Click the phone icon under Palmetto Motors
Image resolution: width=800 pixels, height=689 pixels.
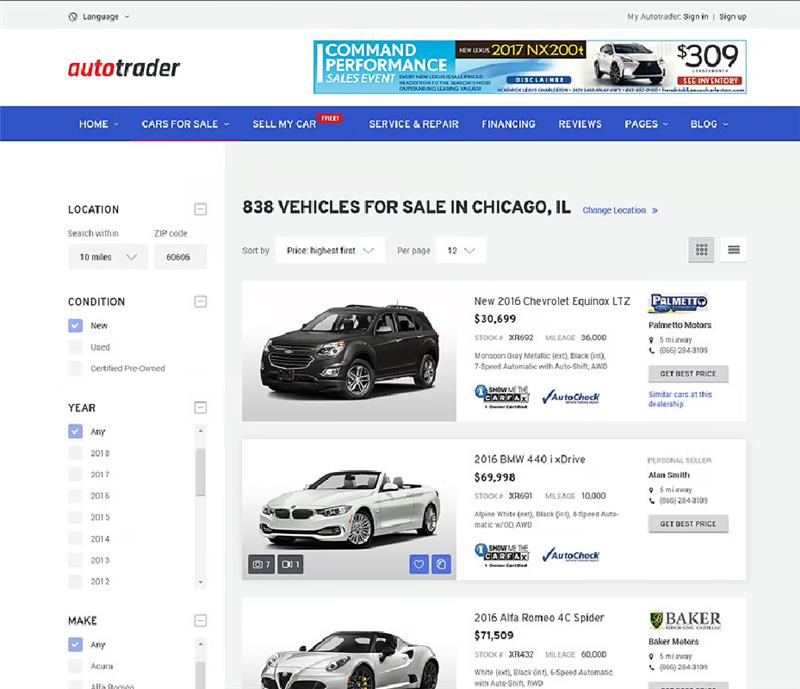pyautogui.click(x=652, y=351)
